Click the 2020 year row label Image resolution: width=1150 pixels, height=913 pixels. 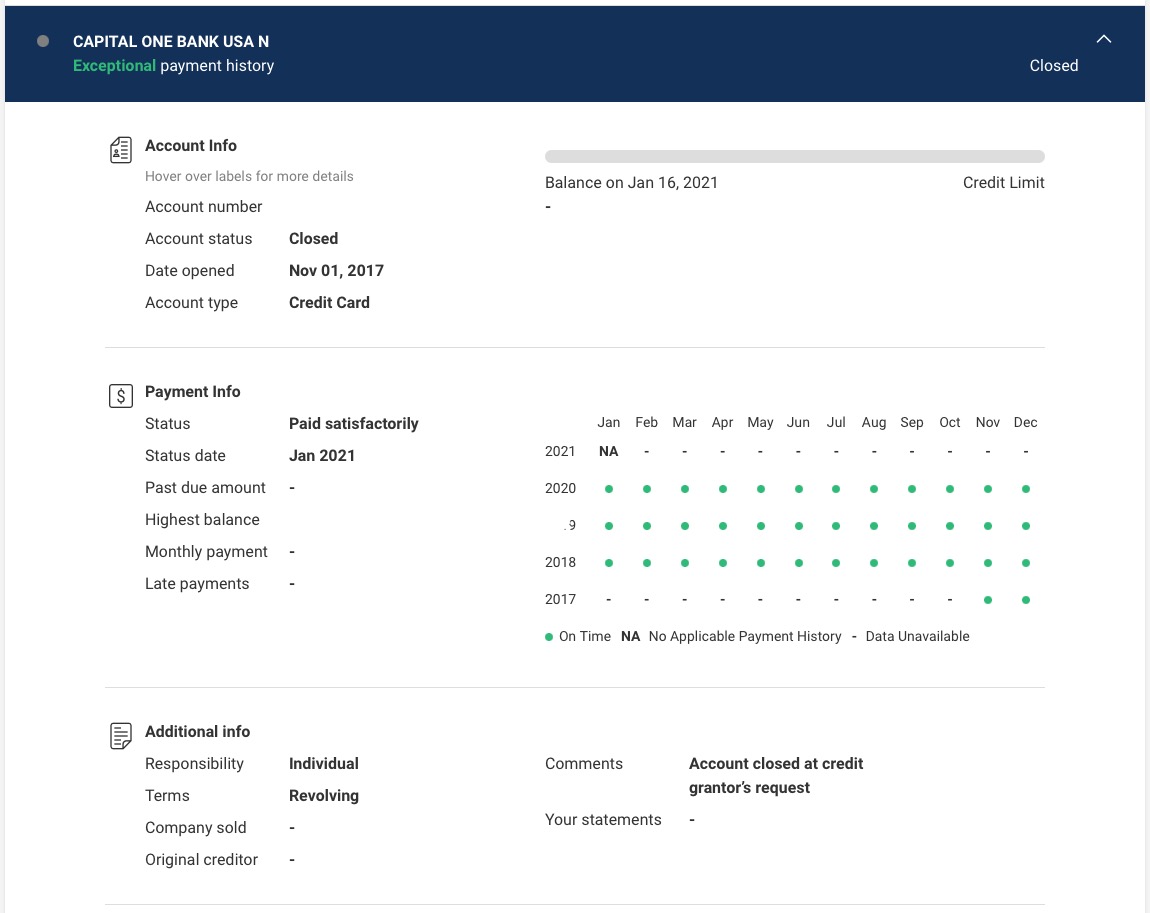[x=560, y=488]
